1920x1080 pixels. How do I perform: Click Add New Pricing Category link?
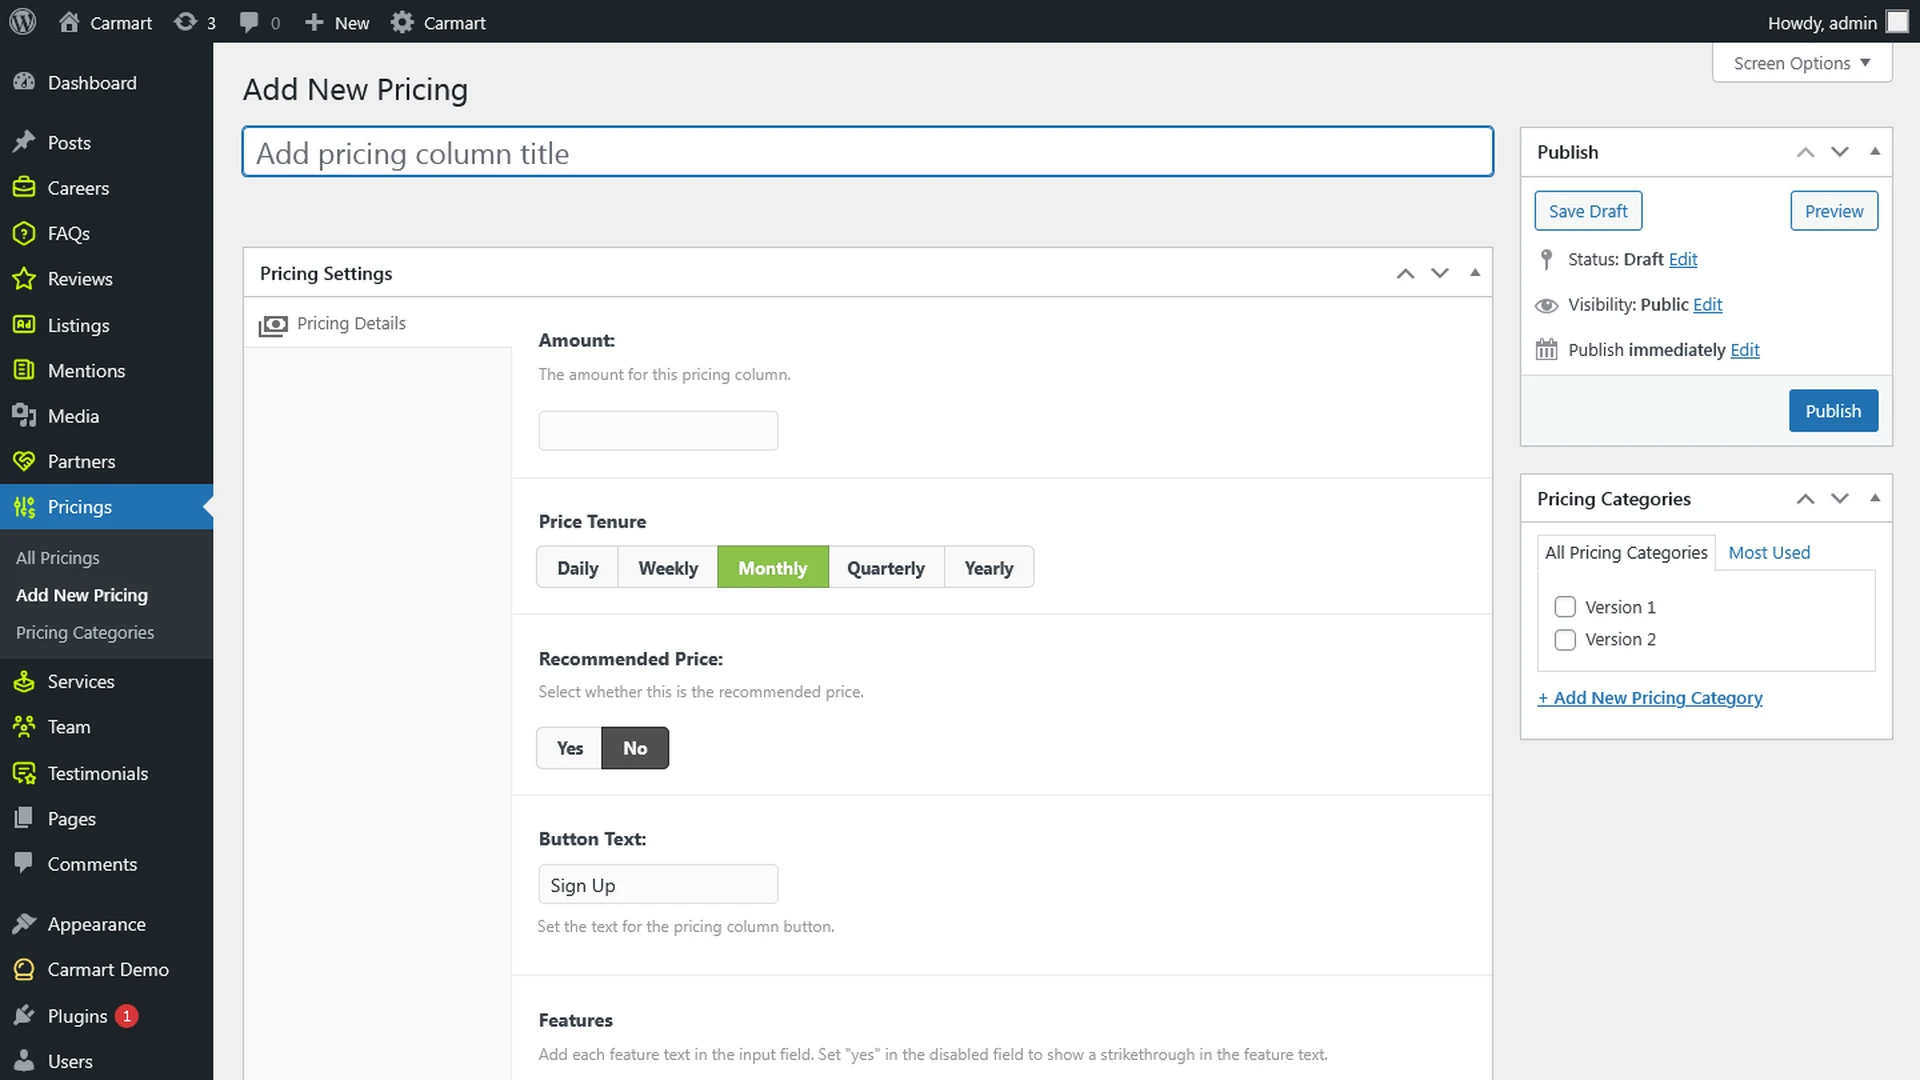click(x=1650, y=698)
